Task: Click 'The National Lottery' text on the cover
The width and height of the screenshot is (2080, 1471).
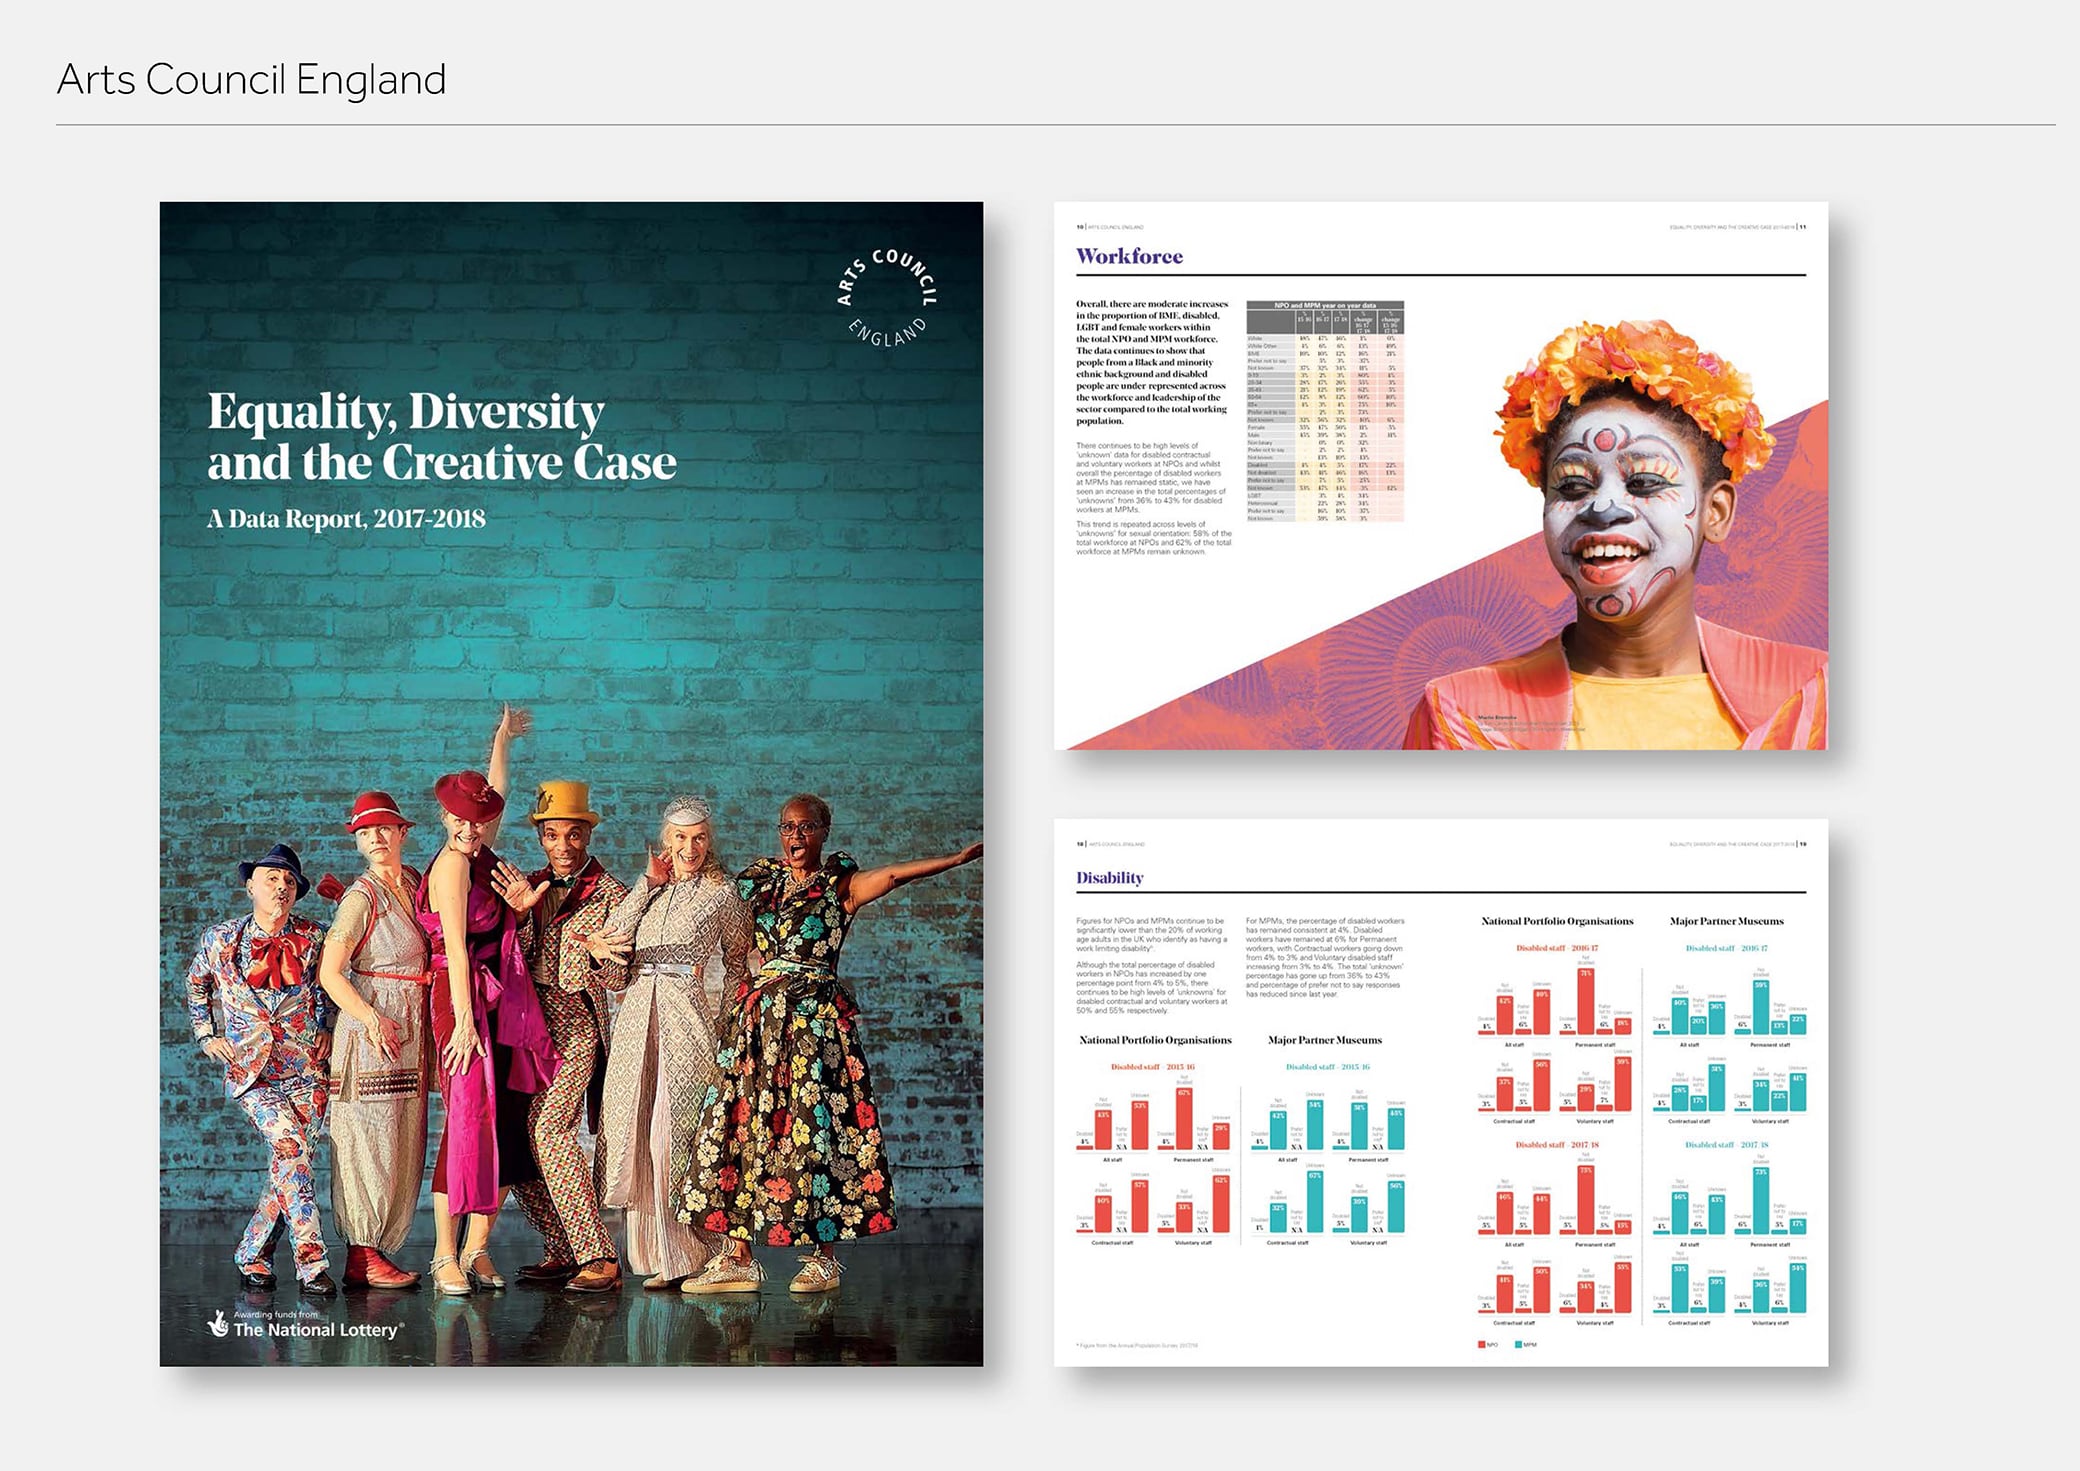Action: coord(318,1330)
